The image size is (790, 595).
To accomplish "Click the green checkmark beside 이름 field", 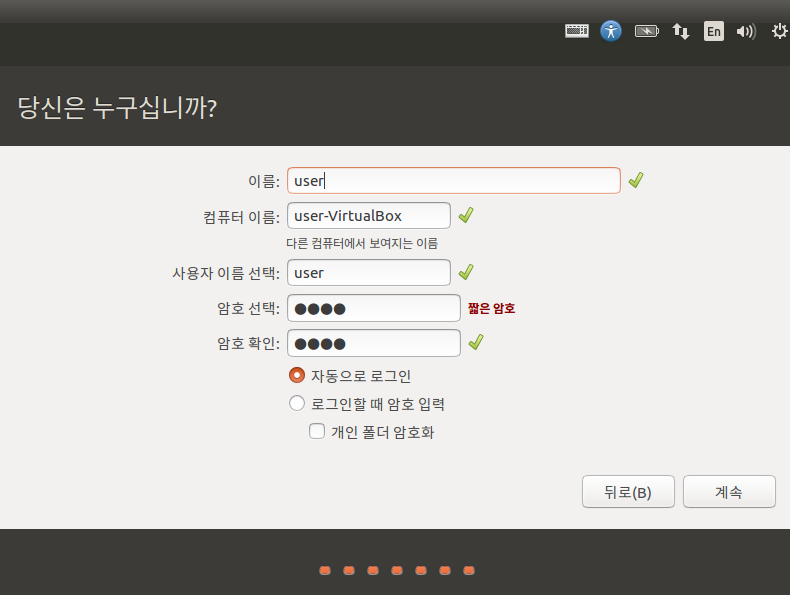I will pos(636,180).
